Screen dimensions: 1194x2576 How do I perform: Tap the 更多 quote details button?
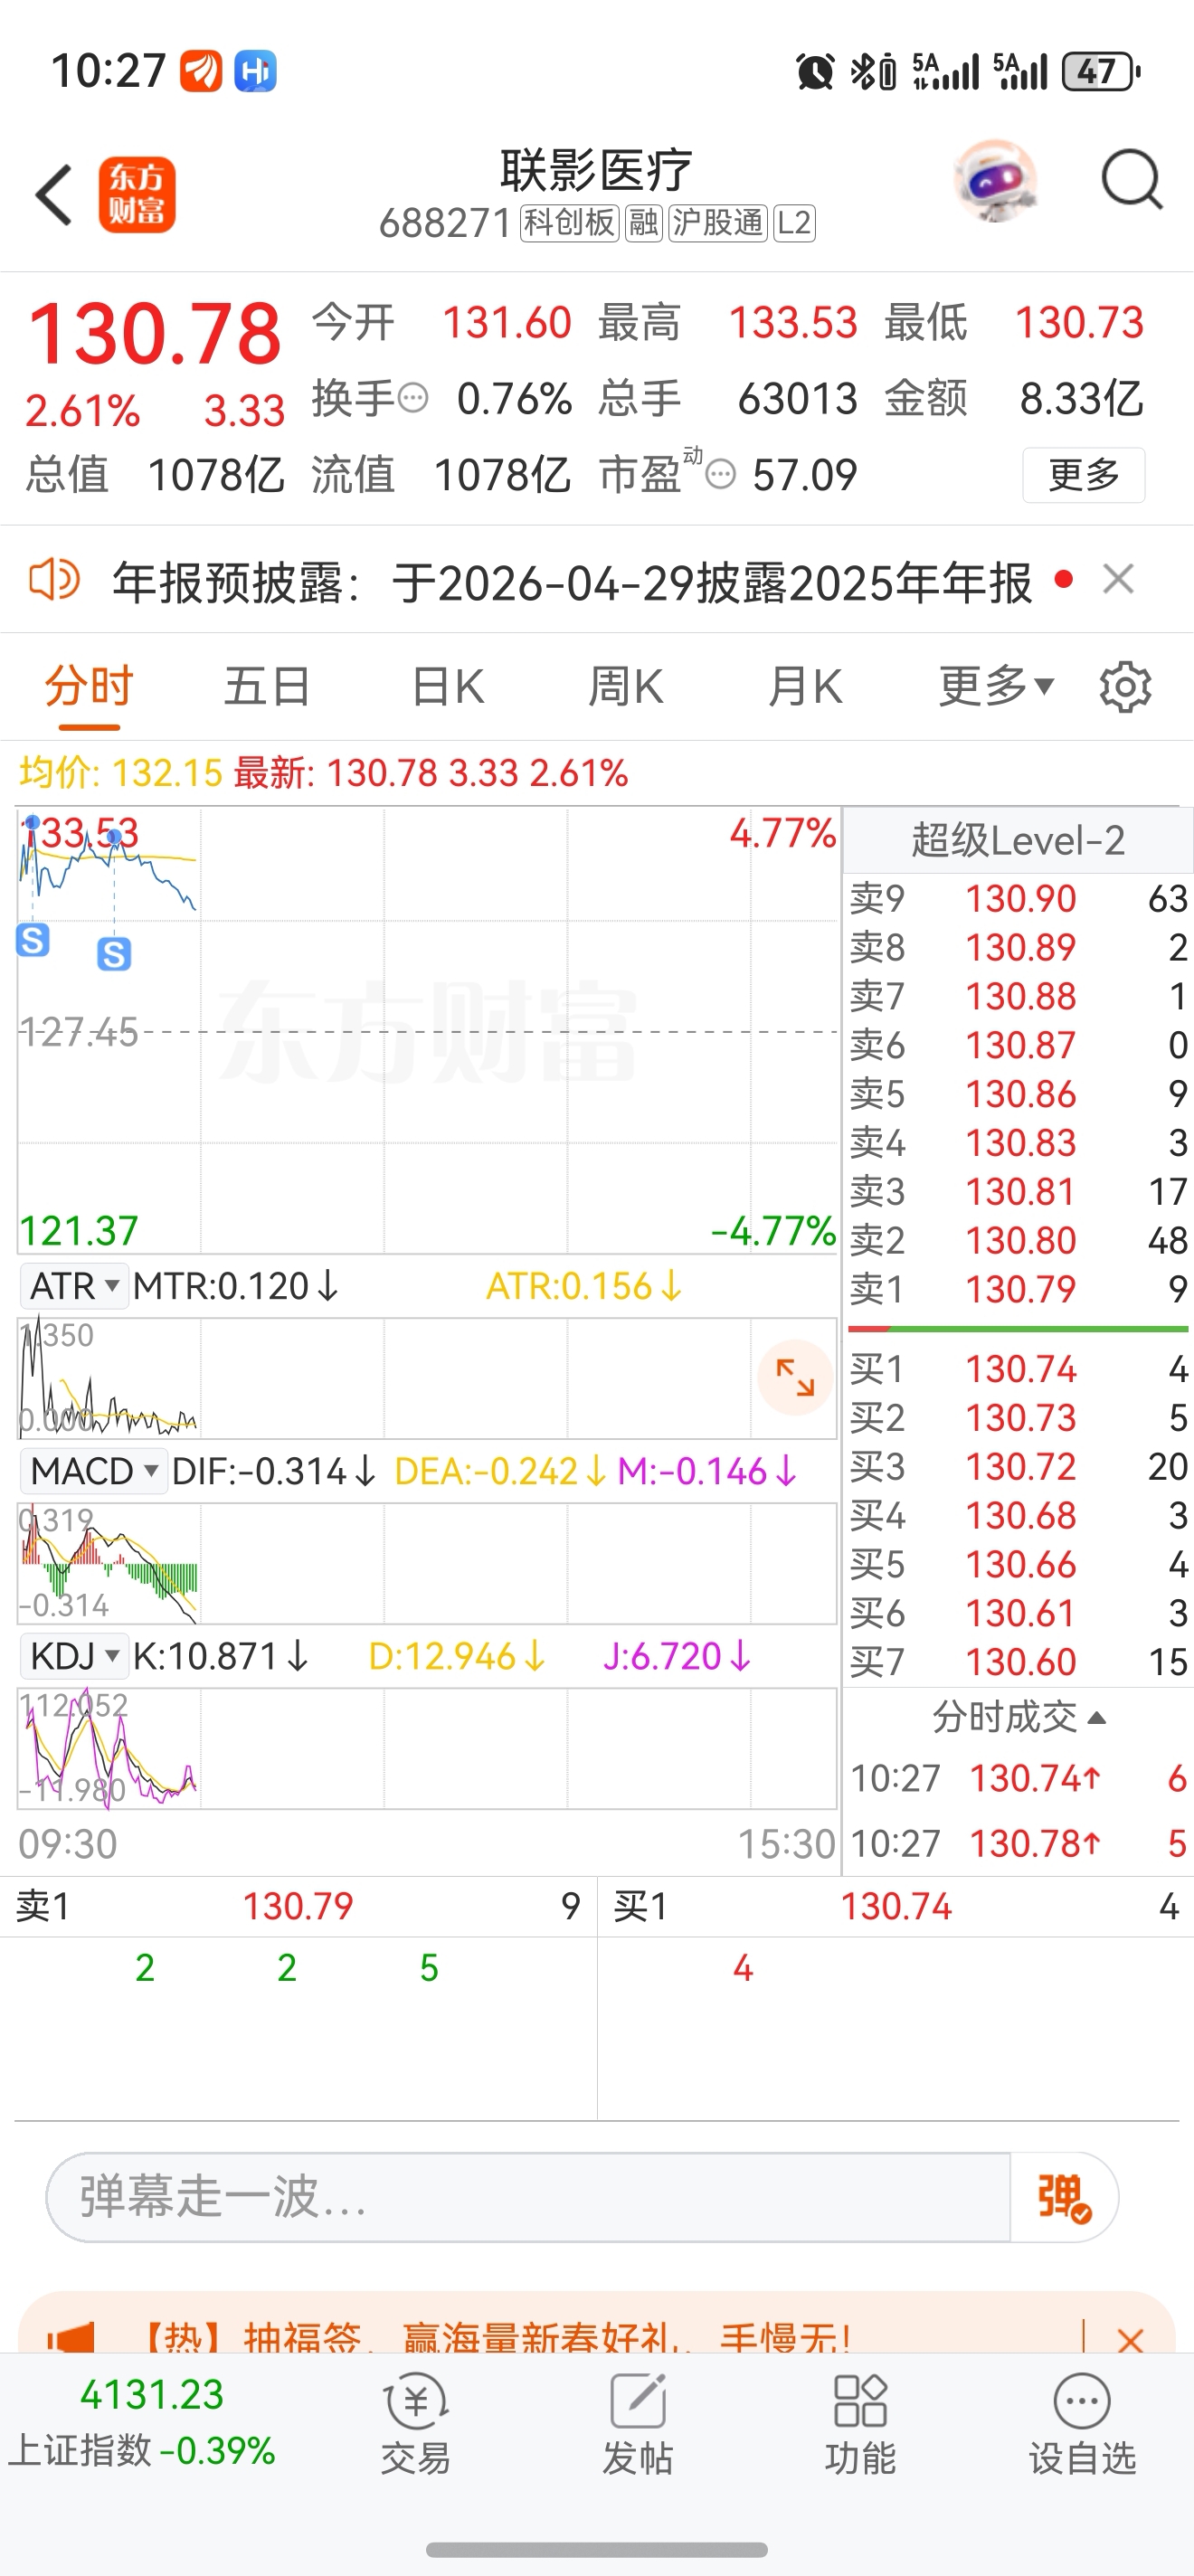tap(1083, 475)
